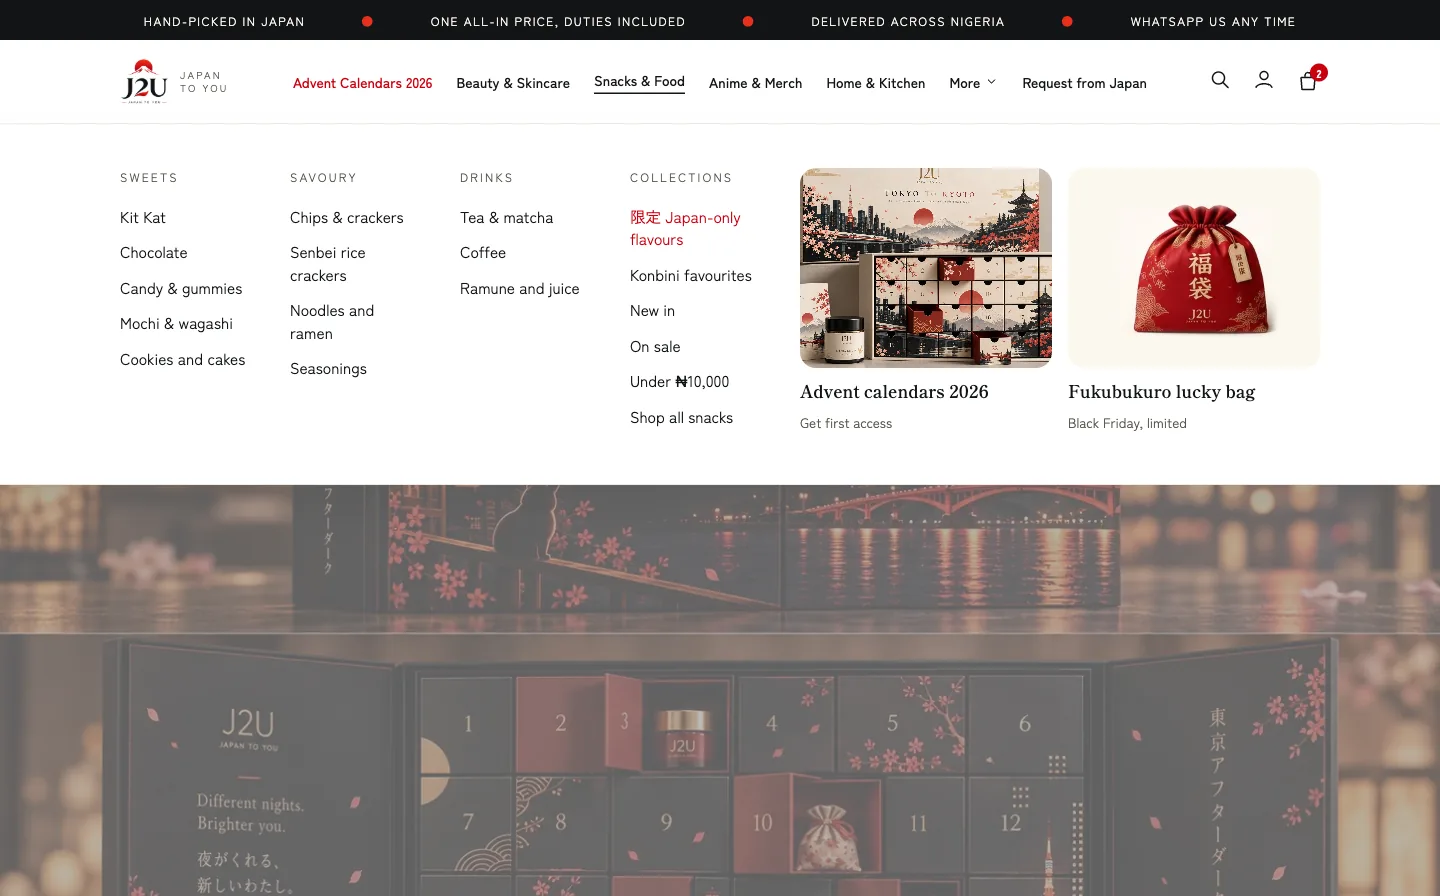Viewport: 1440px width, 896px height.
Task: Browse Noodles and ramen
Action: [332, 322]
